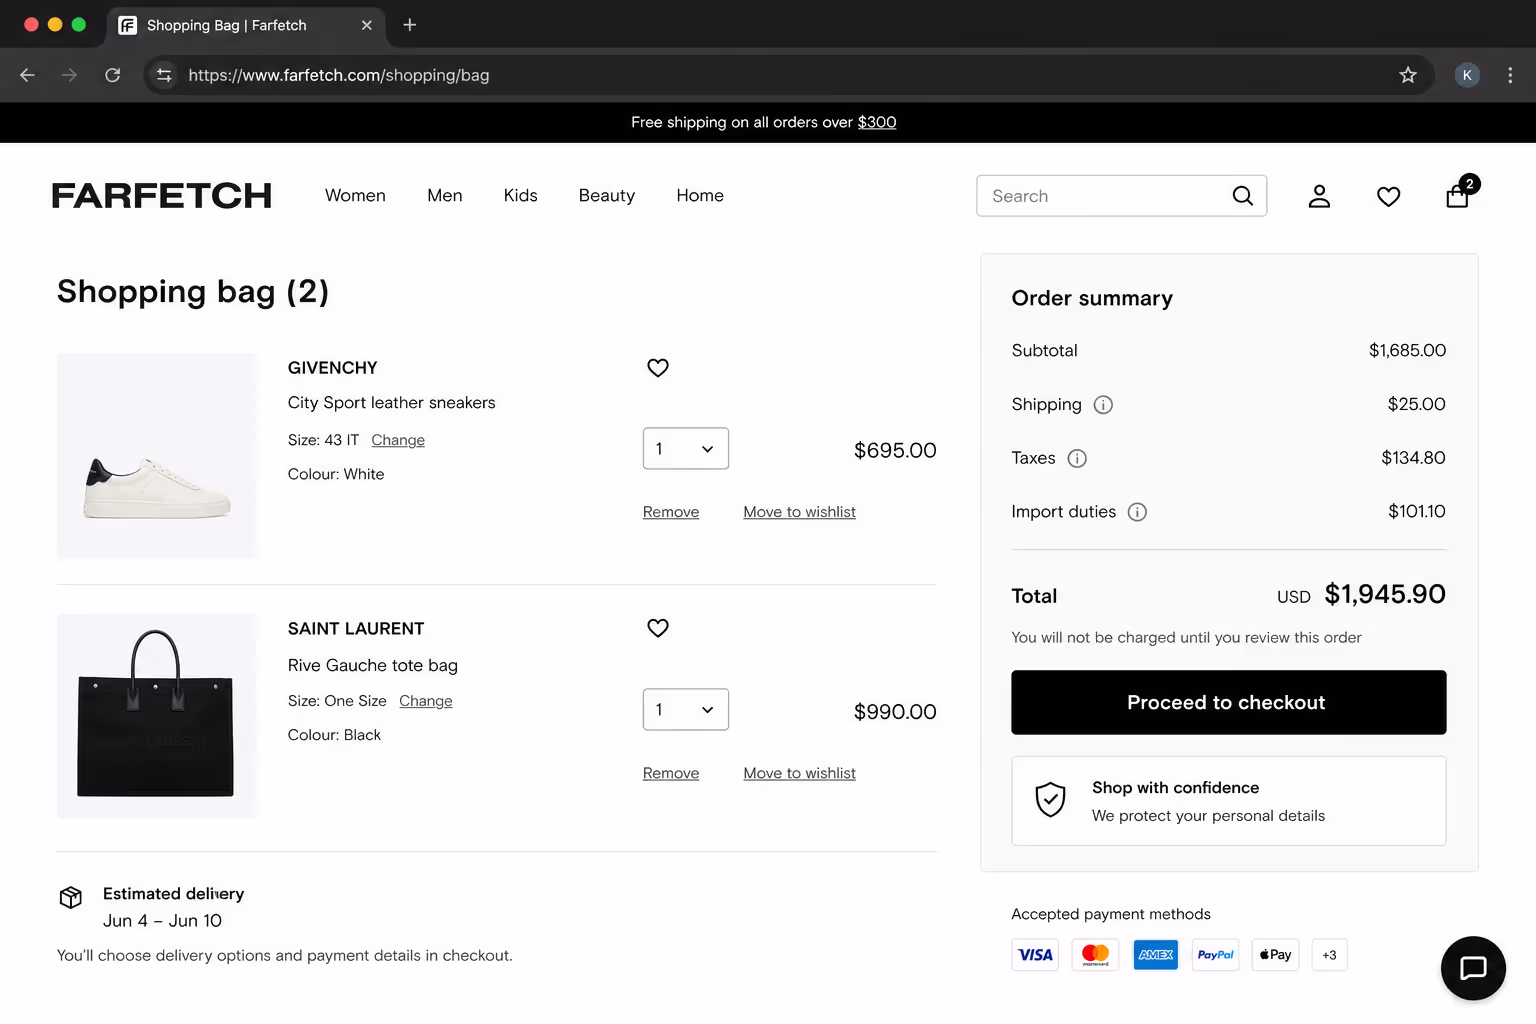Show the +3 more payment methods
The image size is (1536, 1024).
(x=1329, y=955)
